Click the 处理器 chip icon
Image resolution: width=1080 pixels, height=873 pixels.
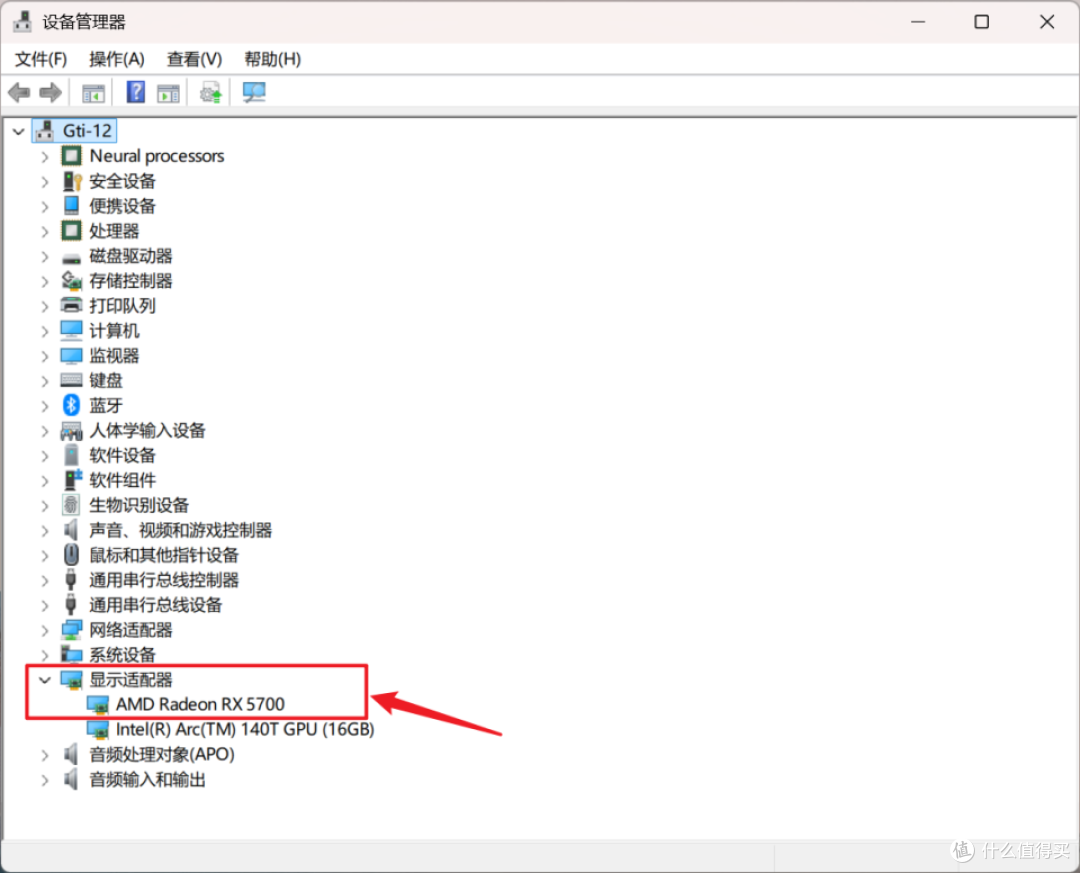72,231
